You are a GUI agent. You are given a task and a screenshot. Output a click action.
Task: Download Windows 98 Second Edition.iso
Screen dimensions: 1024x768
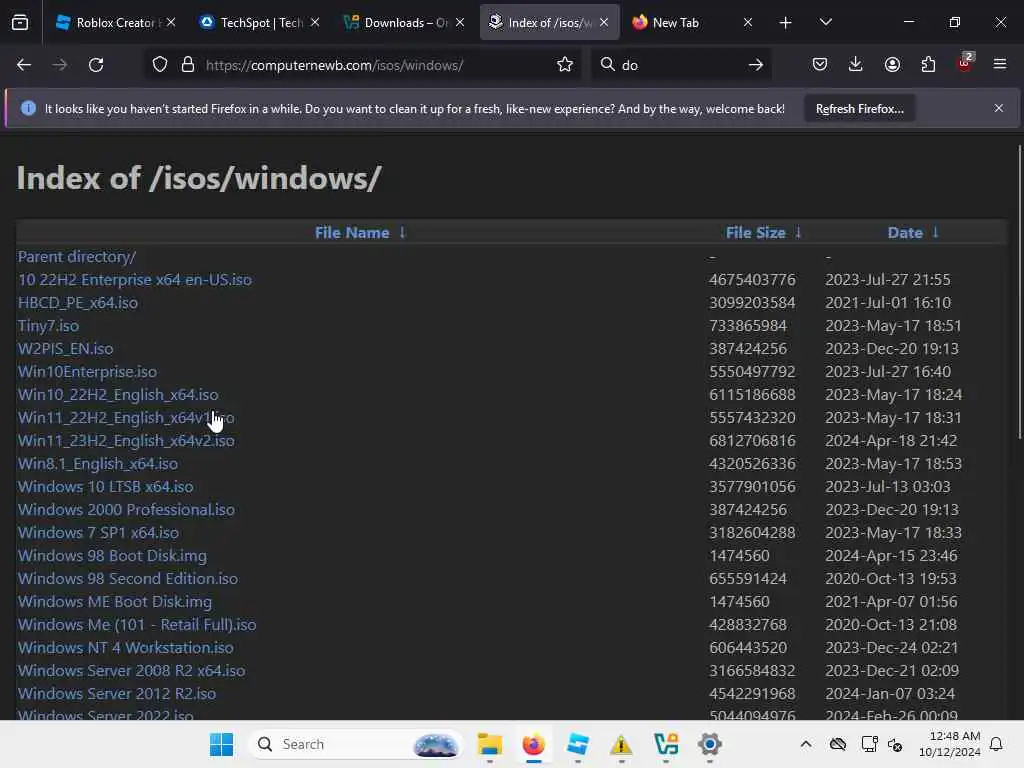tap(128, 579)
